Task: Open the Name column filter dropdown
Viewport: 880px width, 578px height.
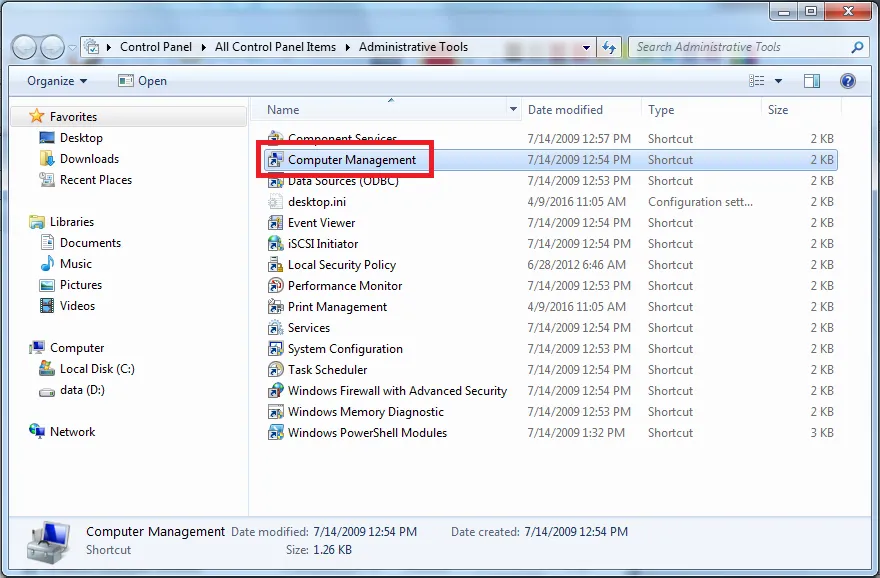Action: click(x=513, y=109)
